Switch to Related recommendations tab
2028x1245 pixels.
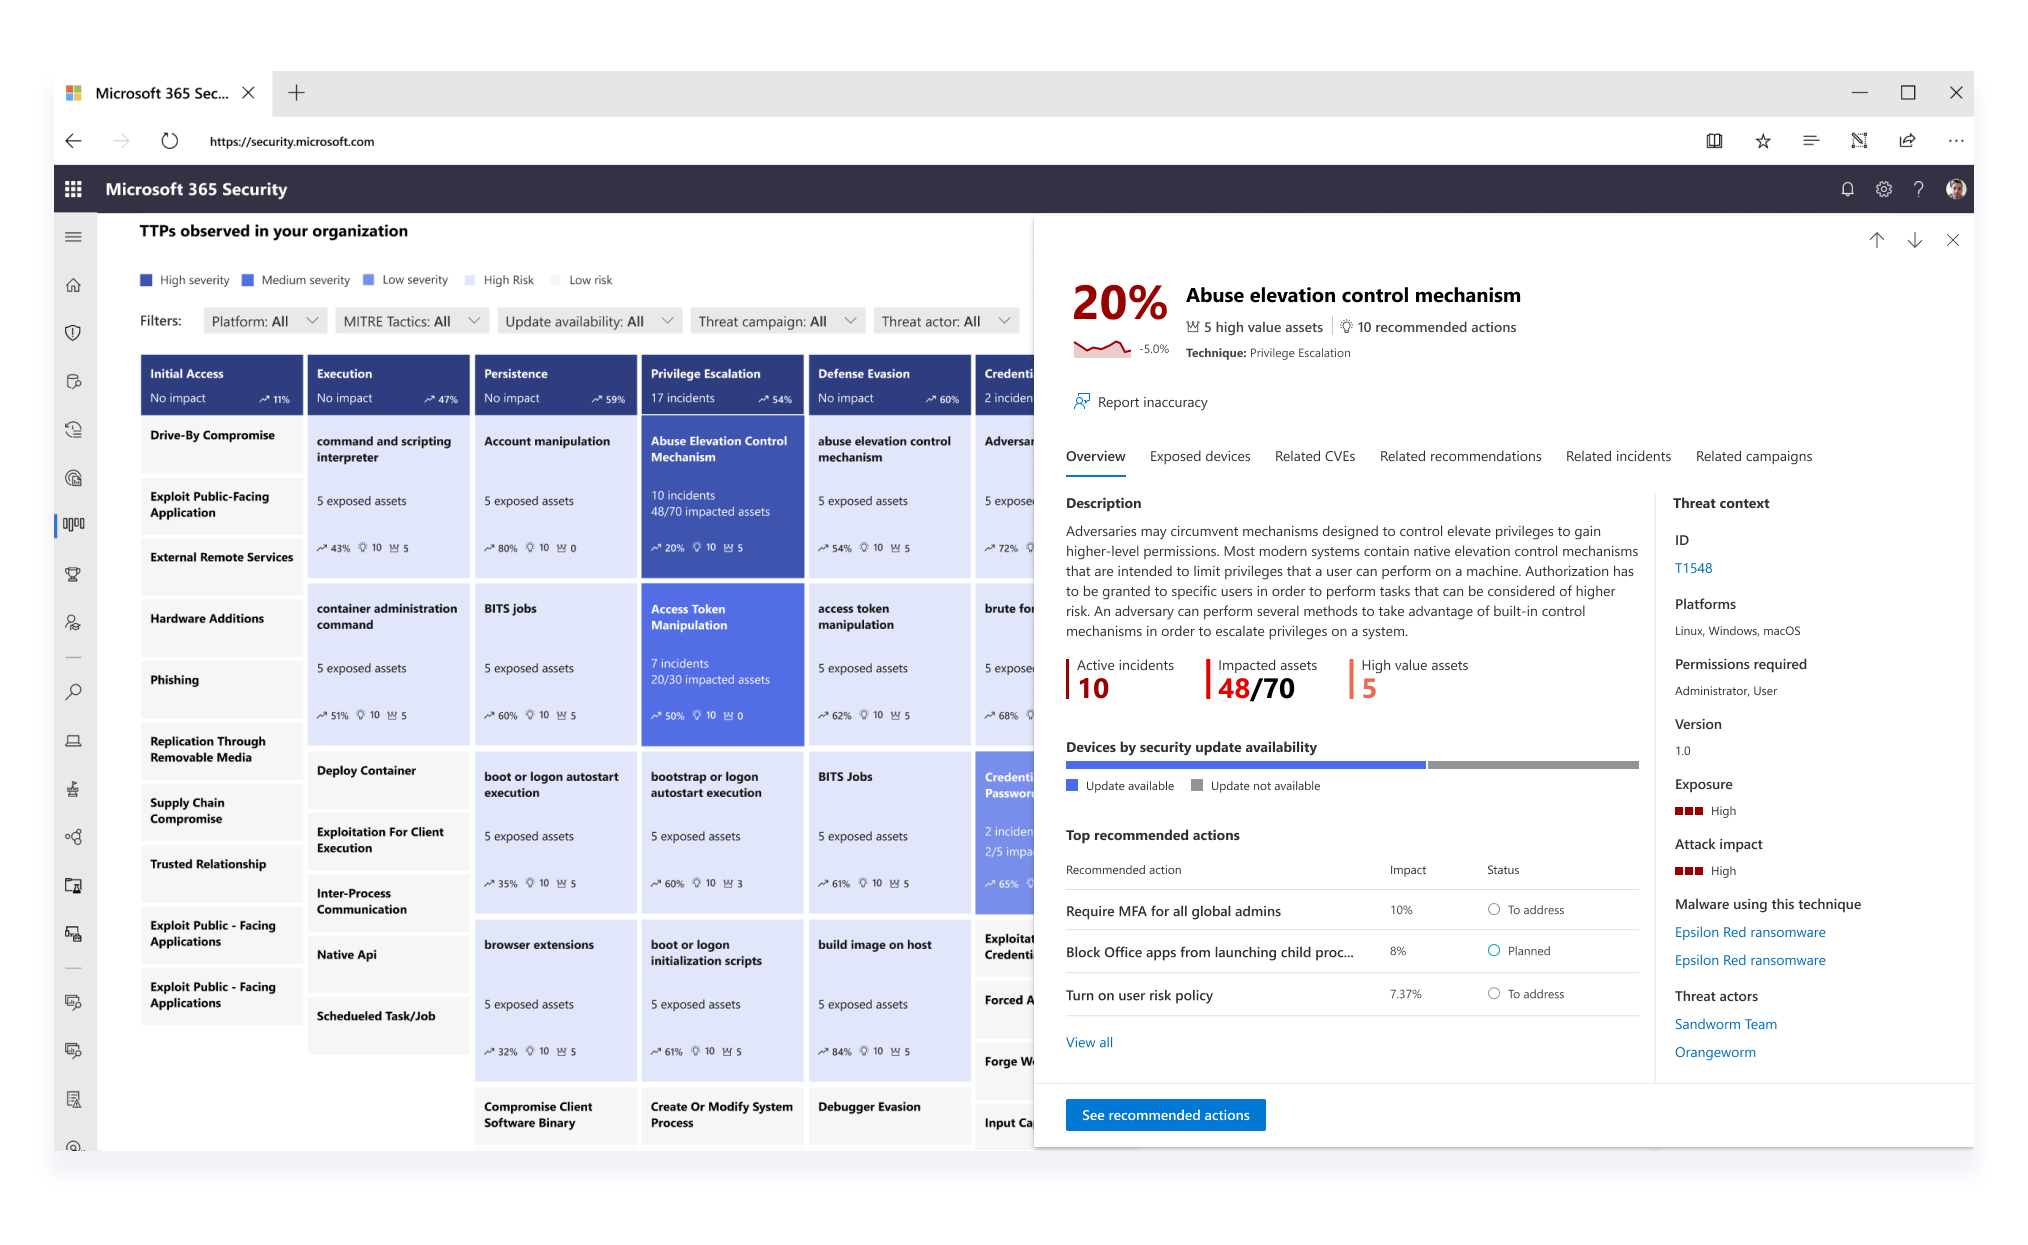[x=1460, y=456]
